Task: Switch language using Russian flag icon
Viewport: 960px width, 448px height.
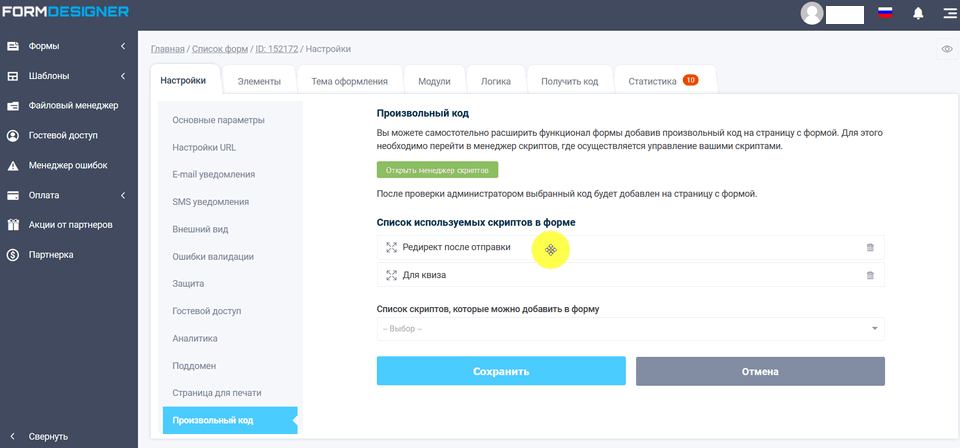Action: [x=884, y=13]
